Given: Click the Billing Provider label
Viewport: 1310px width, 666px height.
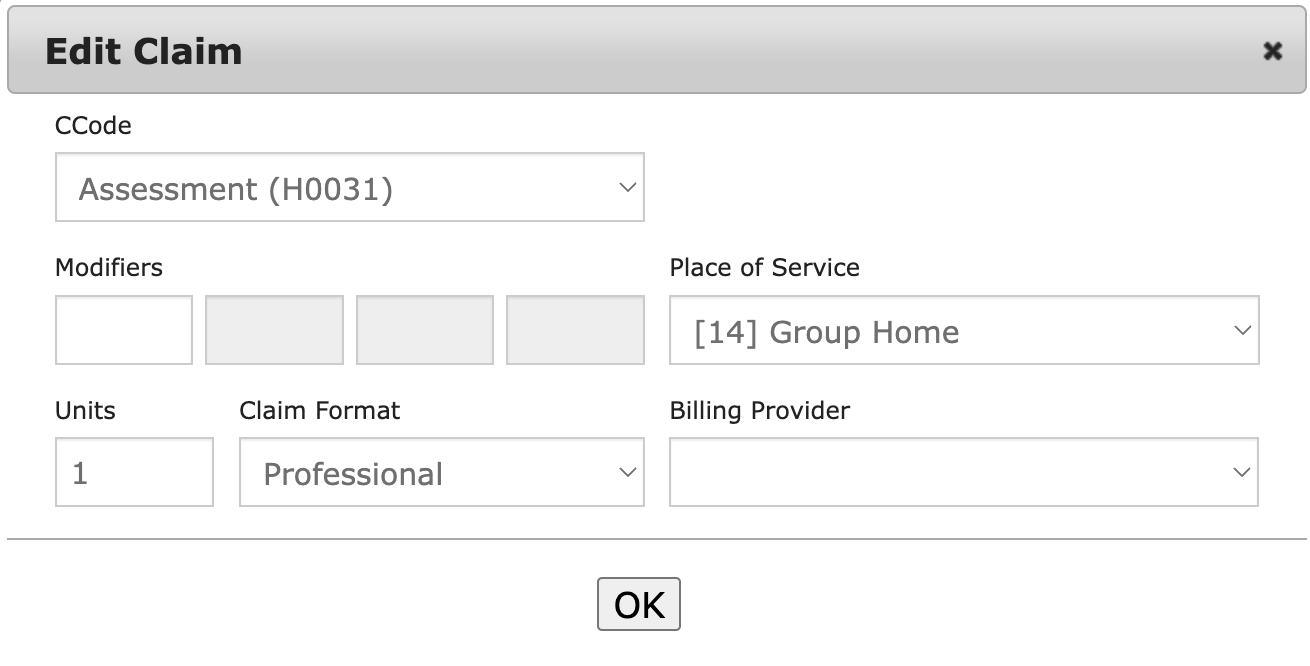Looking at the screenshot, I should (x=759, y=411).
